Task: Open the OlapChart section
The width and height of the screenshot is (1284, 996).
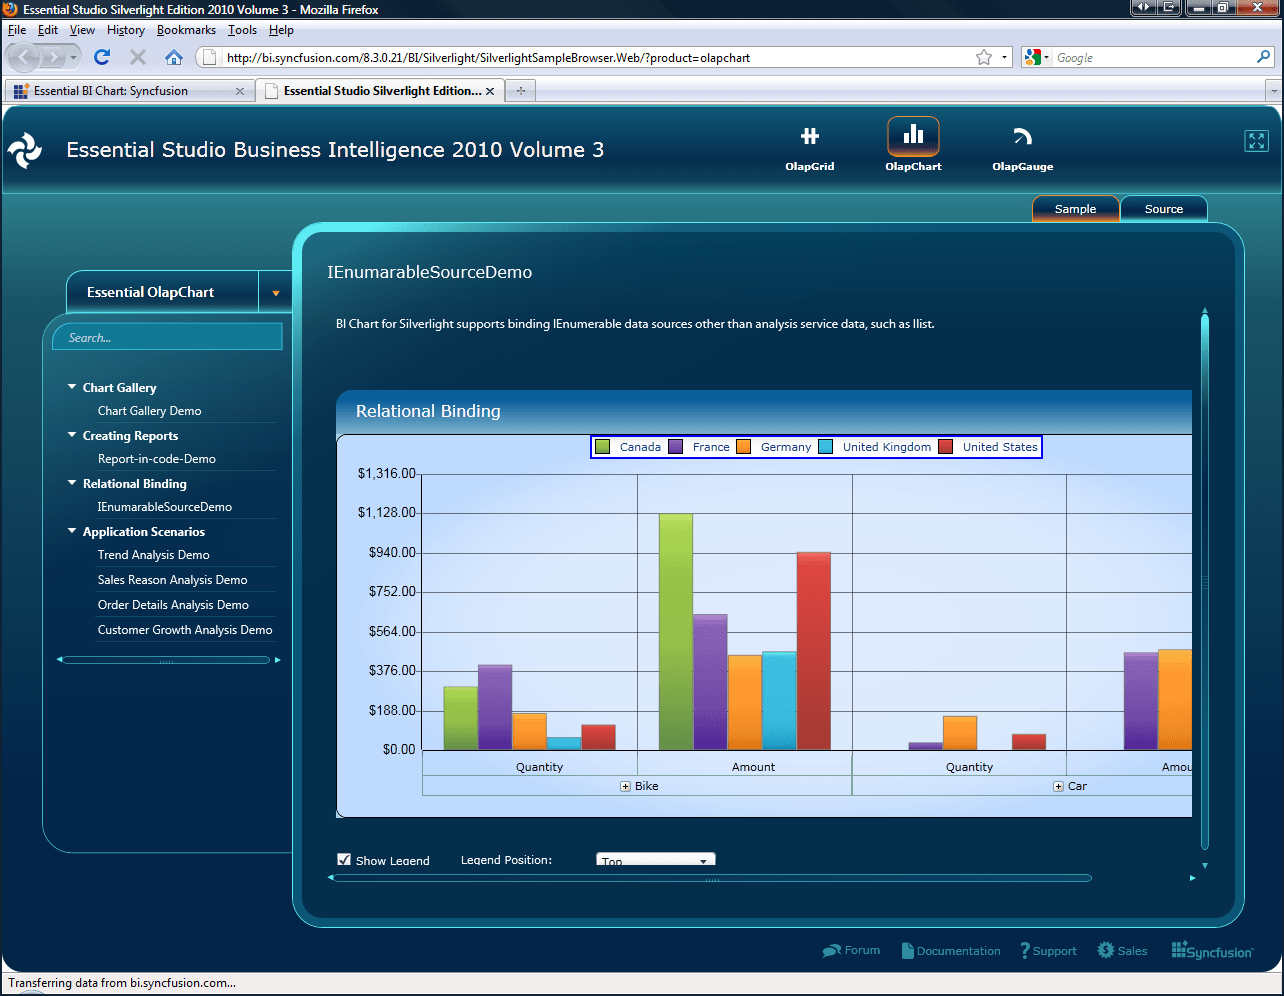Action: [x=913, y=140]
